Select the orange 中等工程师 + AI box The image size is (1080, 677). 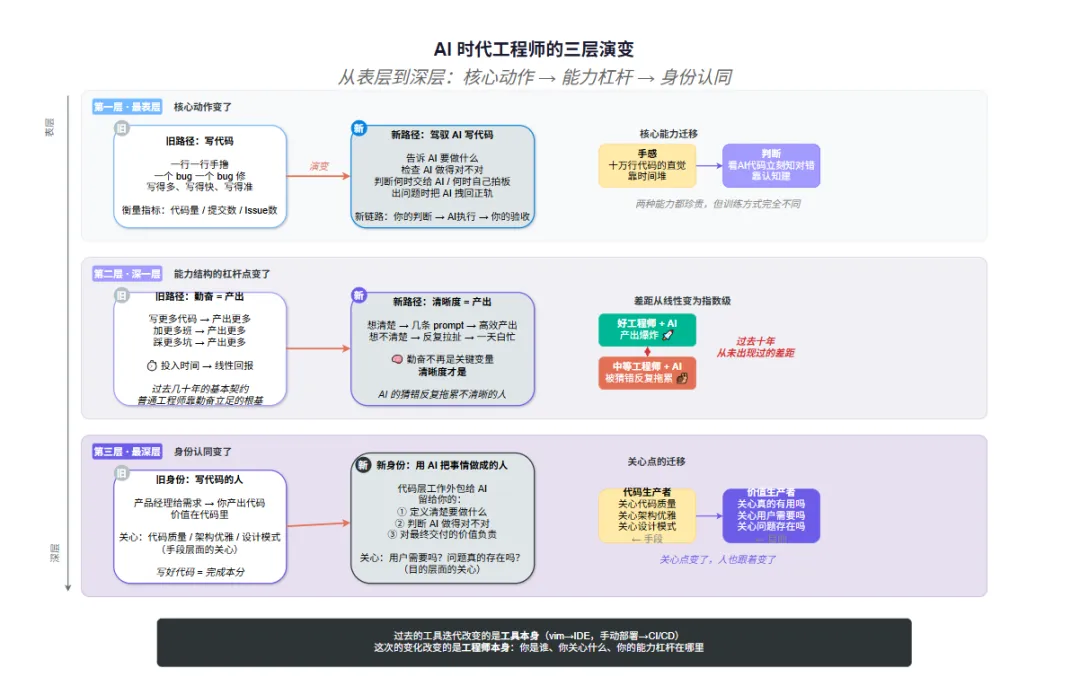tap(647, 373)
